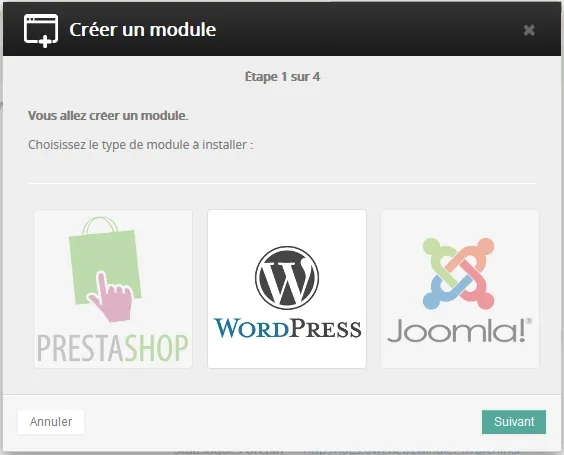Viewport: 564px width, 455px height.
Task: Click the 'Etape 1 sur 4' step label
Action: pos(282,77)
